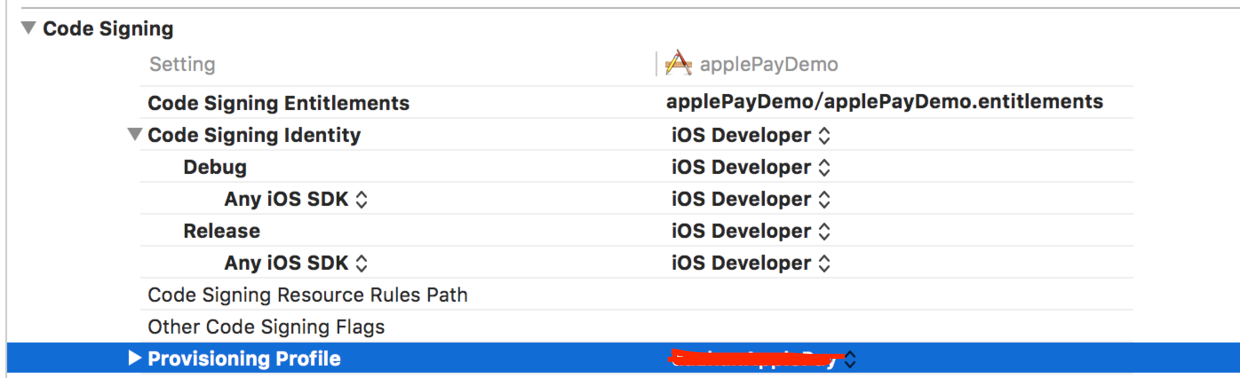Select the Code Signing Entitlements setting
The height and width of the screenshot is (378, 1240).
point(278,103)
